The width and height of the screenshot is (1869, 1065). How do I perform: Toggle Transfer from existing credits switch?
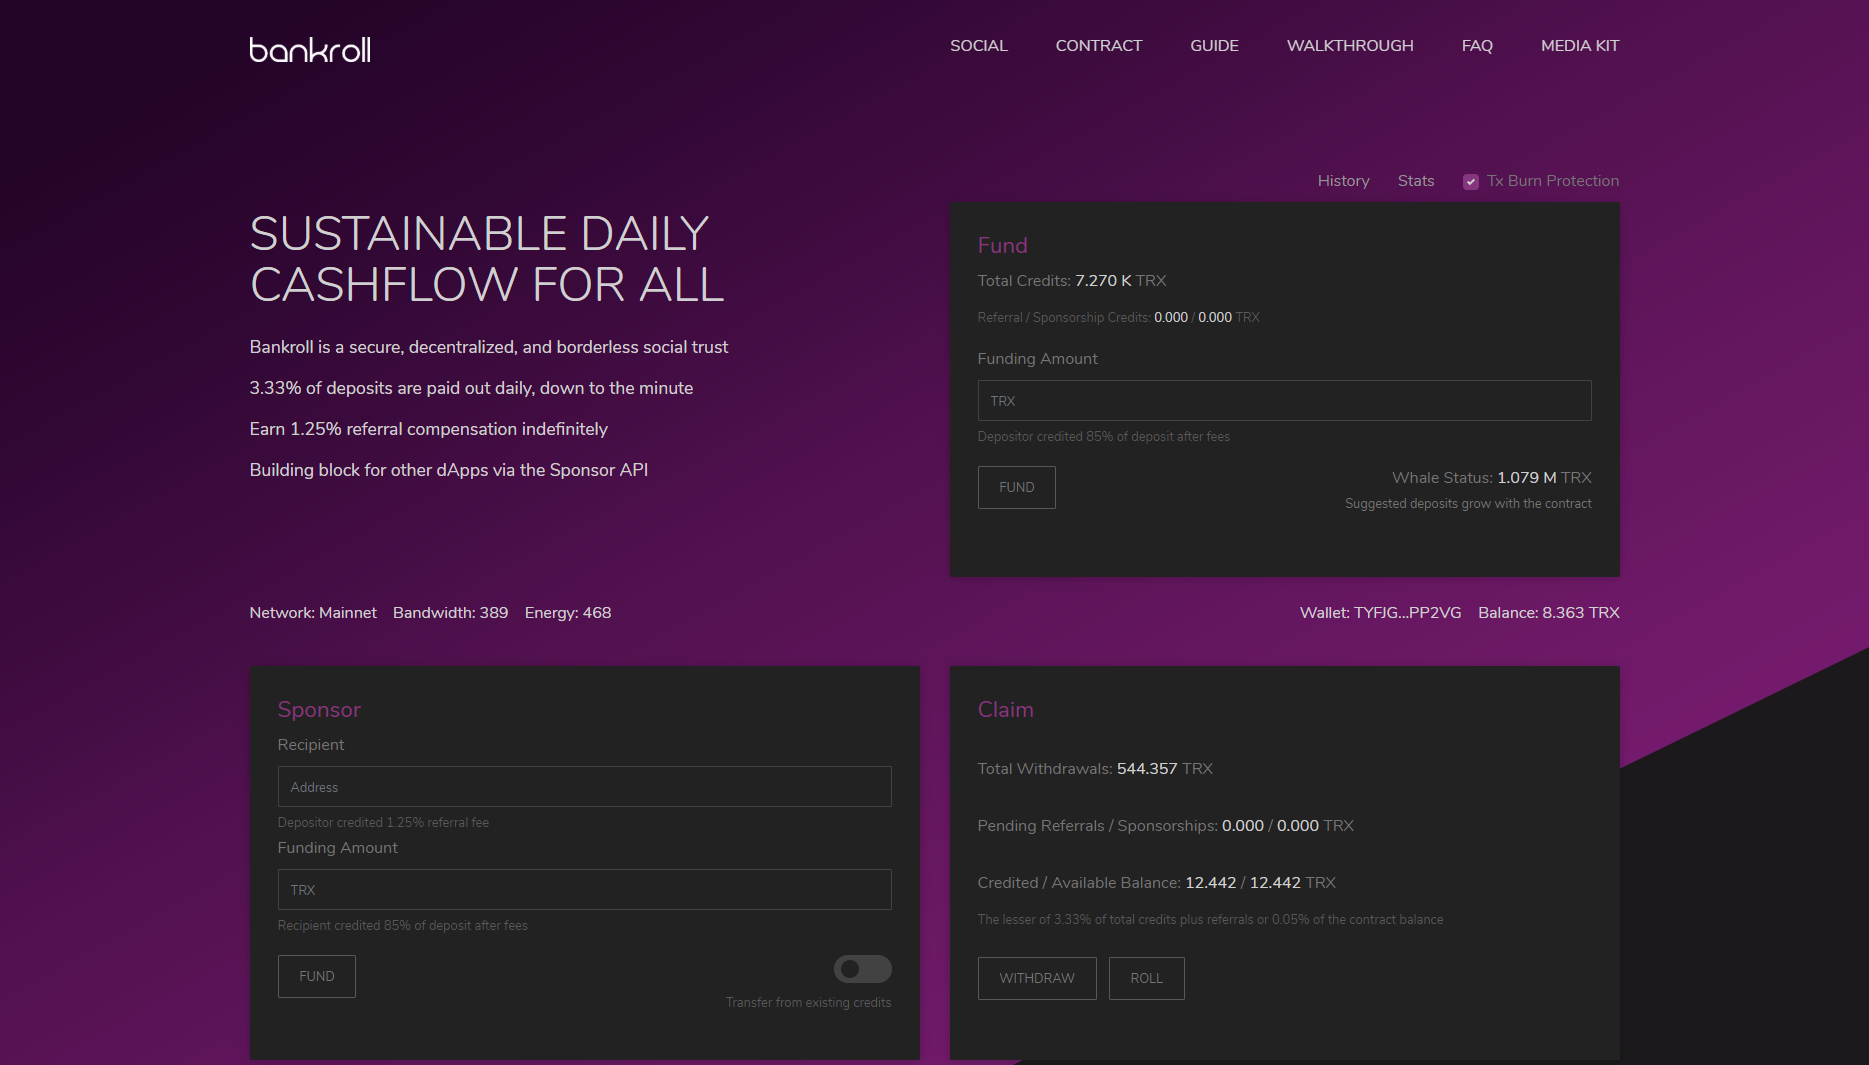pyautogui.click(x=861, y=969)
